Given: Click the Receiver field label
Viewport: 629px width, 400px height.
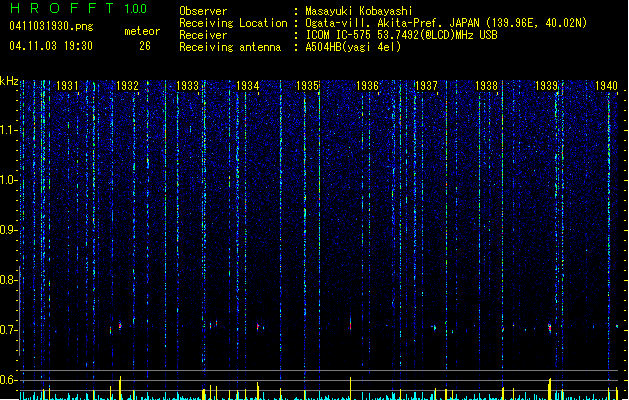Looking at the screenshot, I should click(203, 35).
